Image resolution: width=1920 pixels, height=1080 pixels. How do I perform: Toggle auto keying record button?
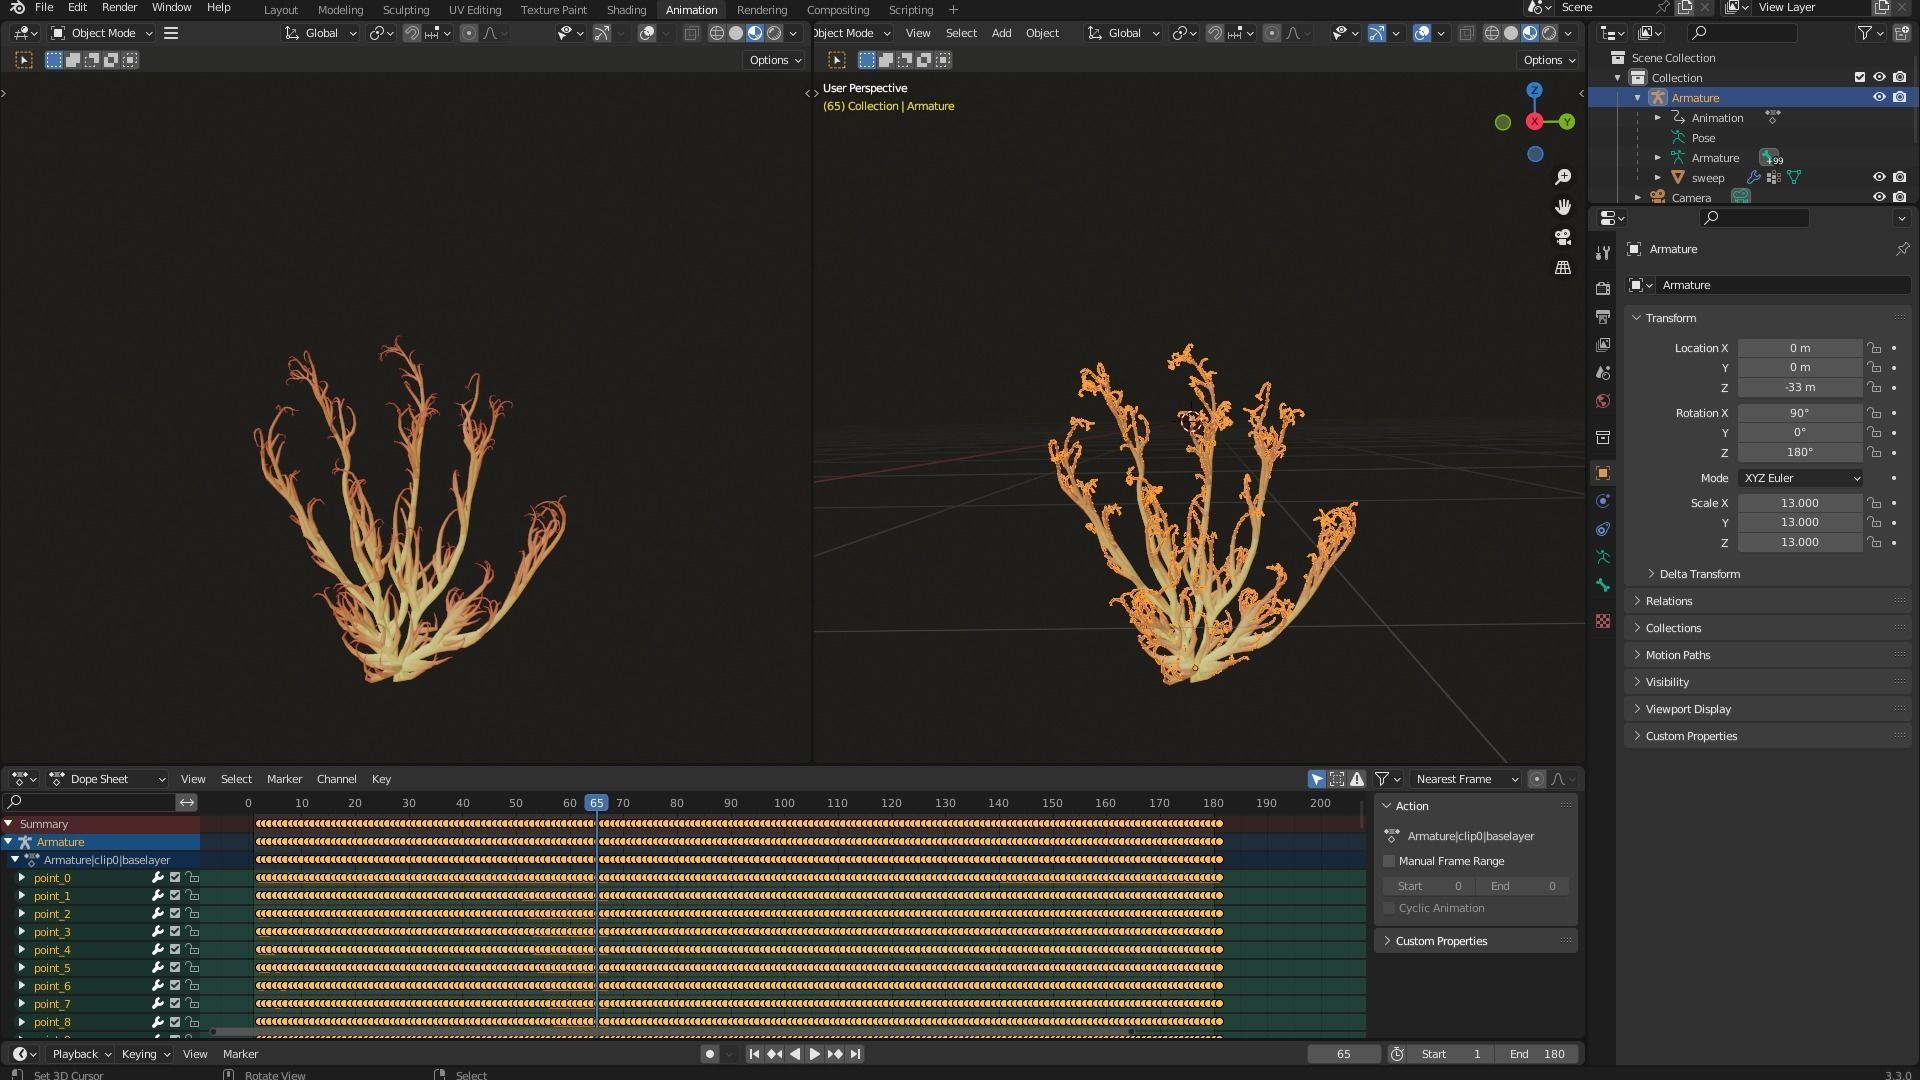click(x=710, y=1054)
